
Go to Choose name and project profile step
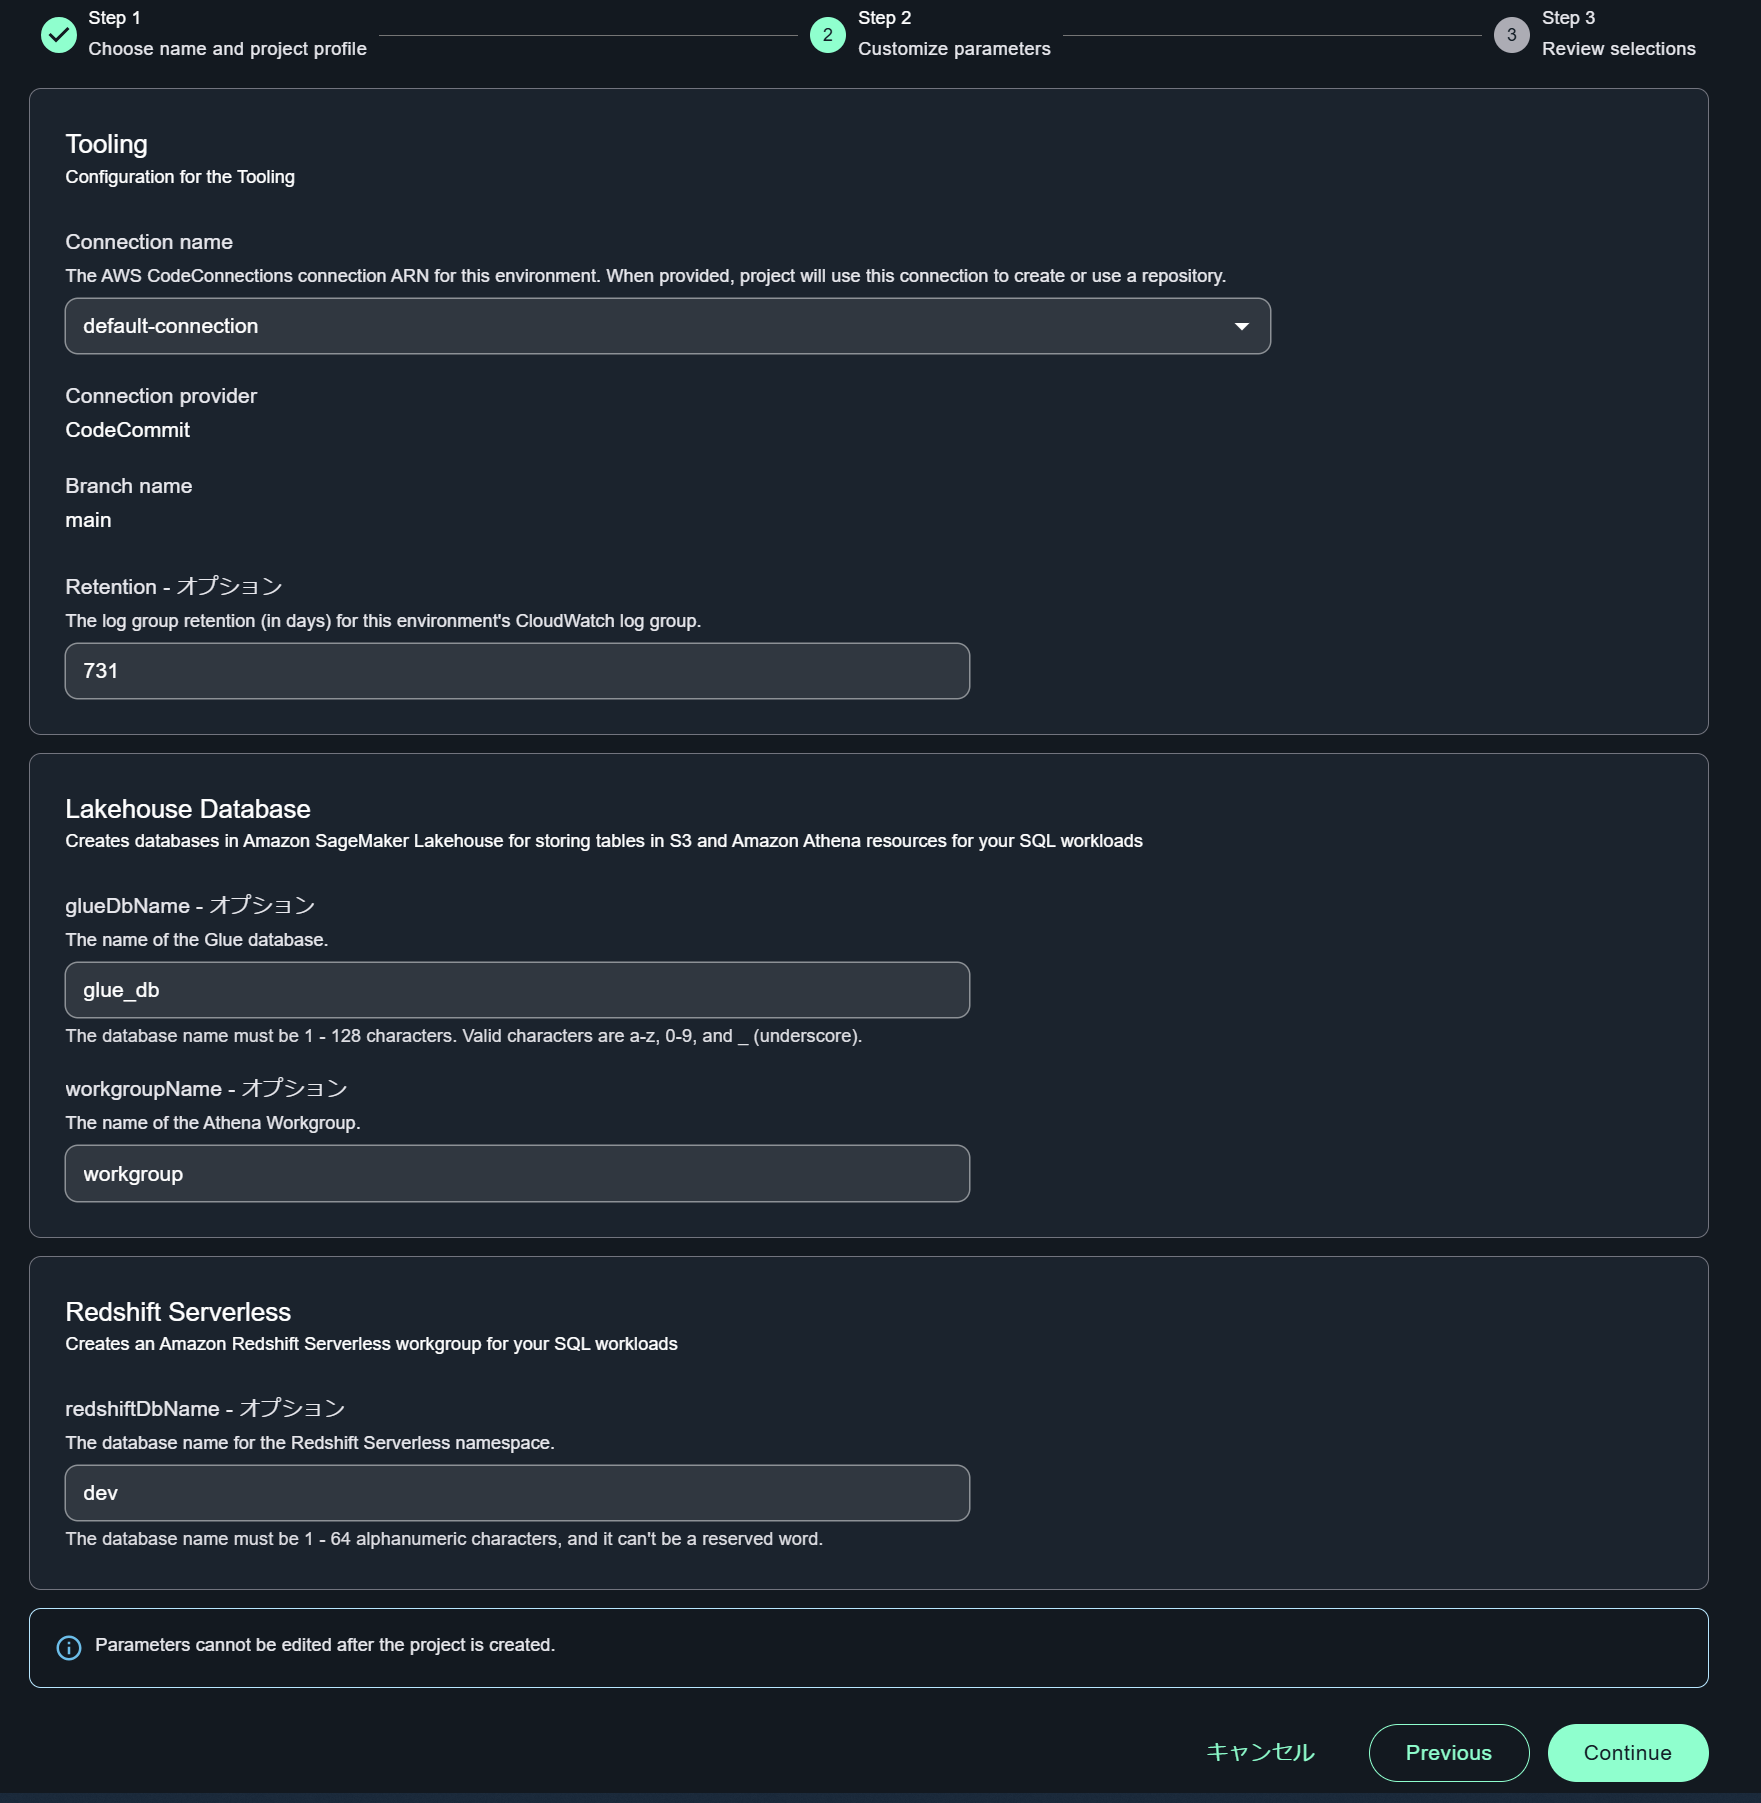click(x=227, y=49)
